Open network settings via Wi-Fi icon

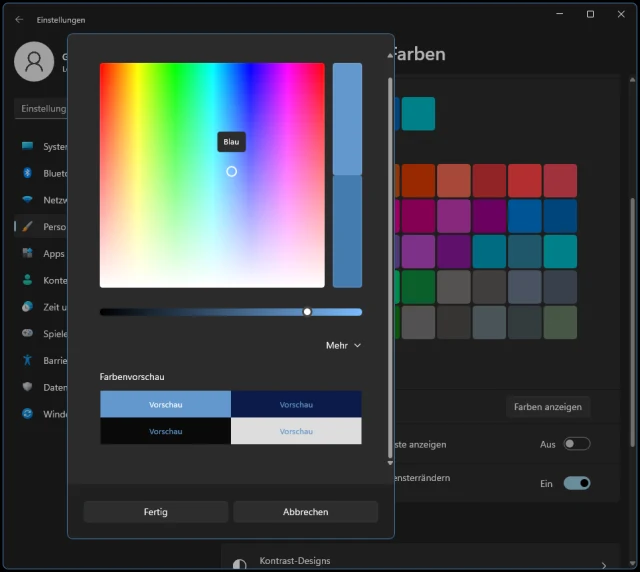28,200
